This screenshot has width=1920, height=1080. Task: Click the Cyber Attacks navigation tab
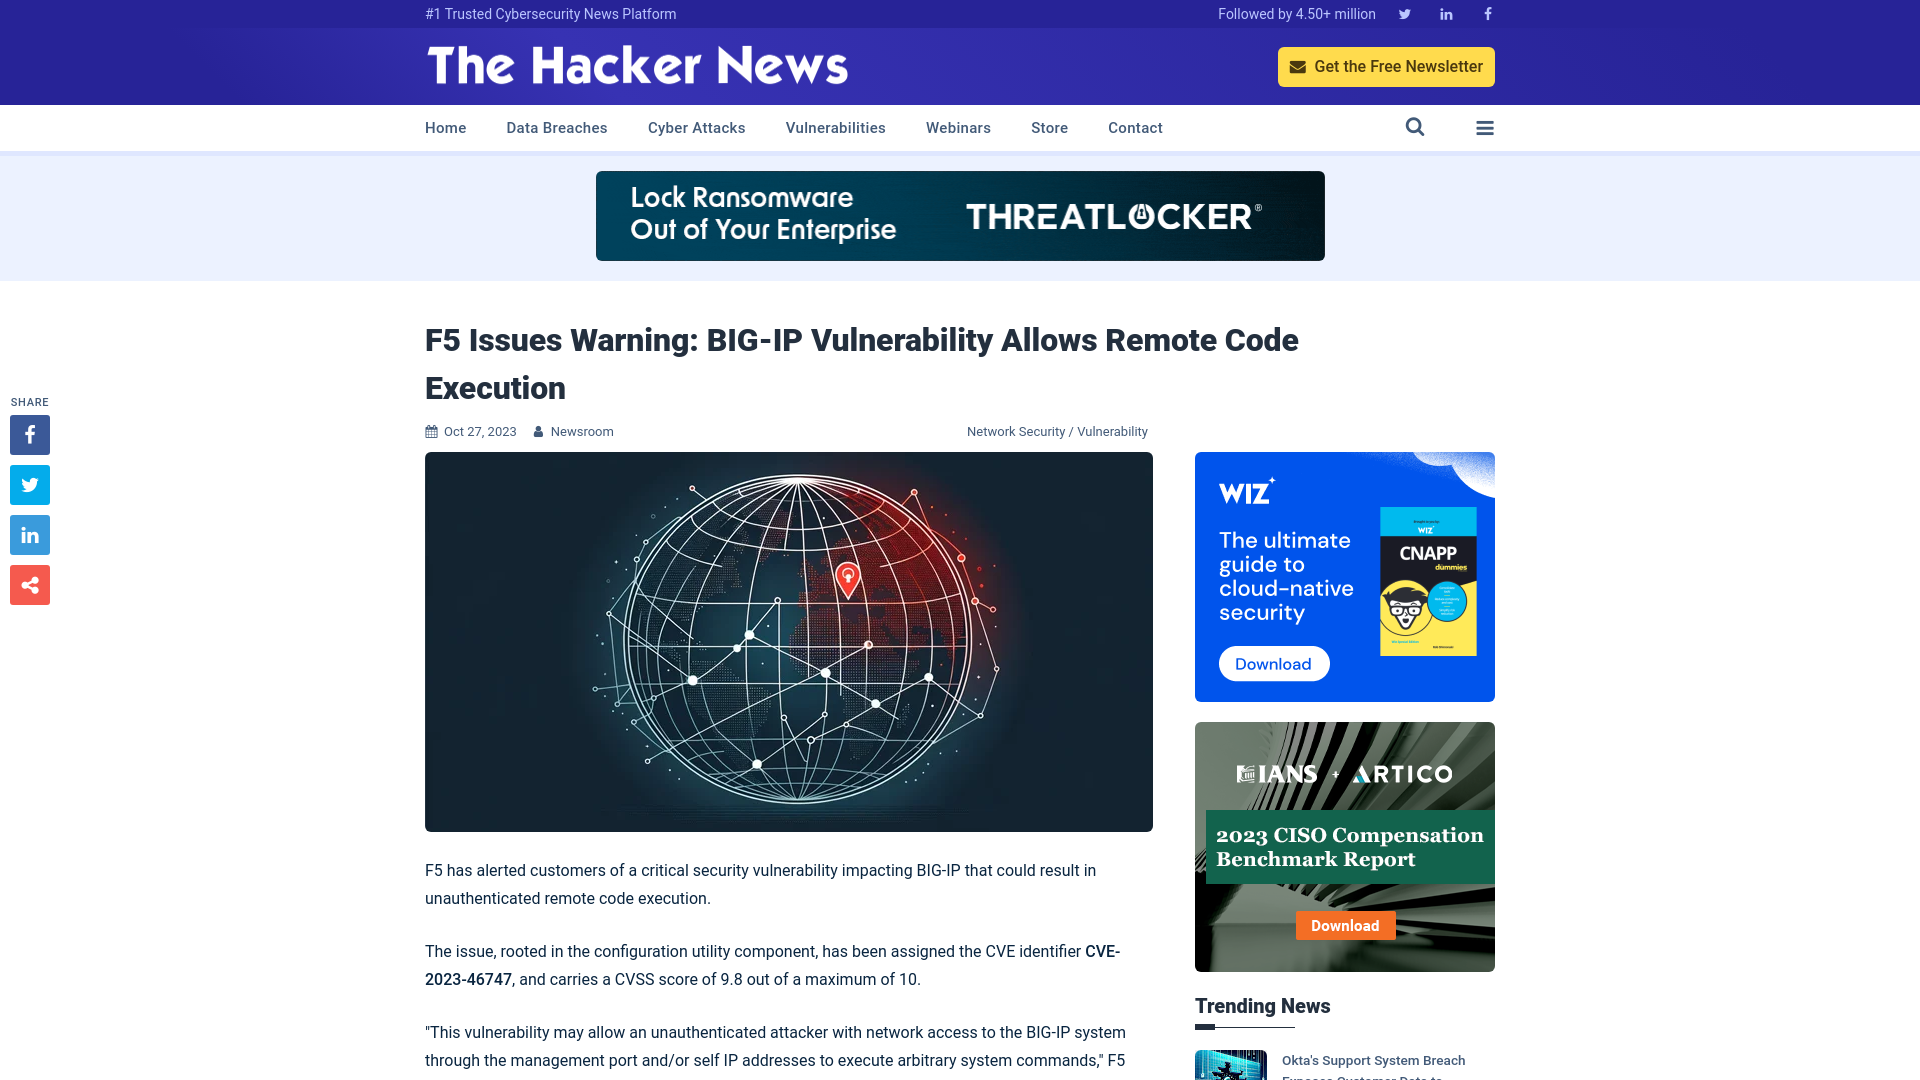[696, 128]
